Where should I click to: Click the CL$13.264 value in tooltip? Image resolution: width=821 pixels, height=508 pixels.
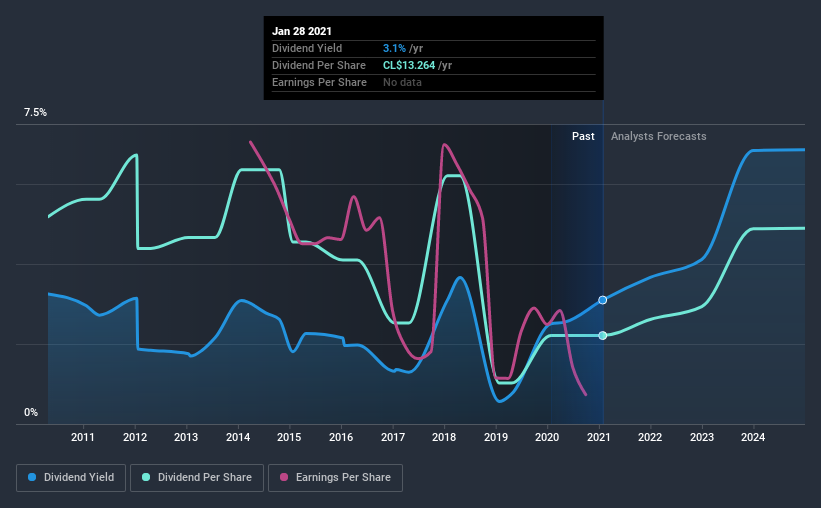[x=409, y=65]
